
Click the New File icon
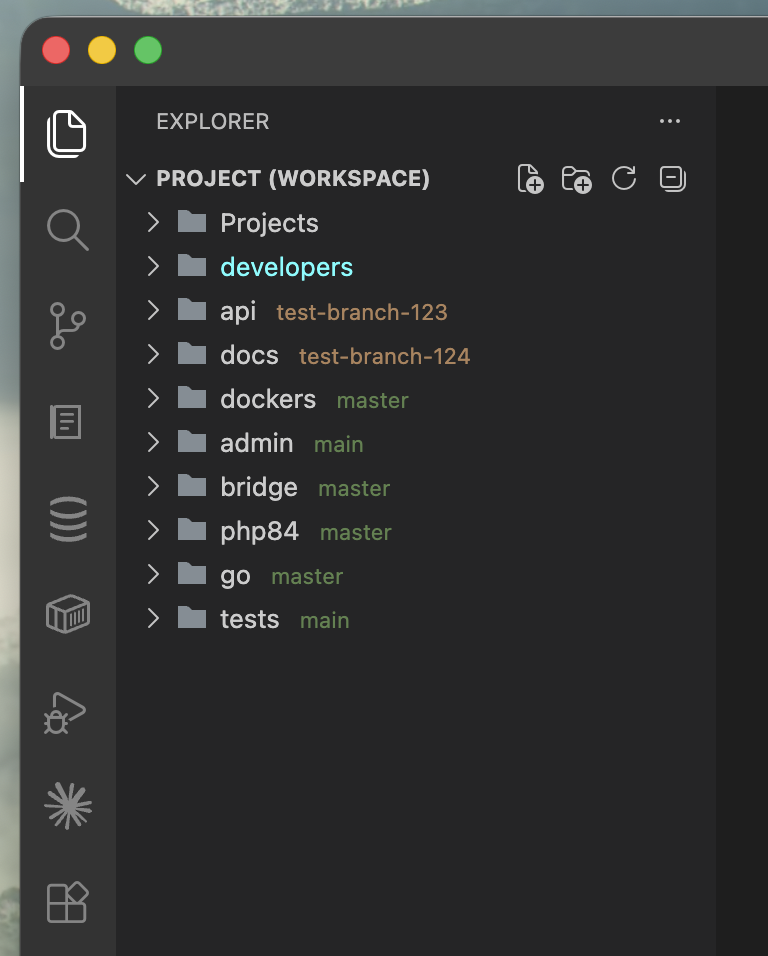coord(530,179)
